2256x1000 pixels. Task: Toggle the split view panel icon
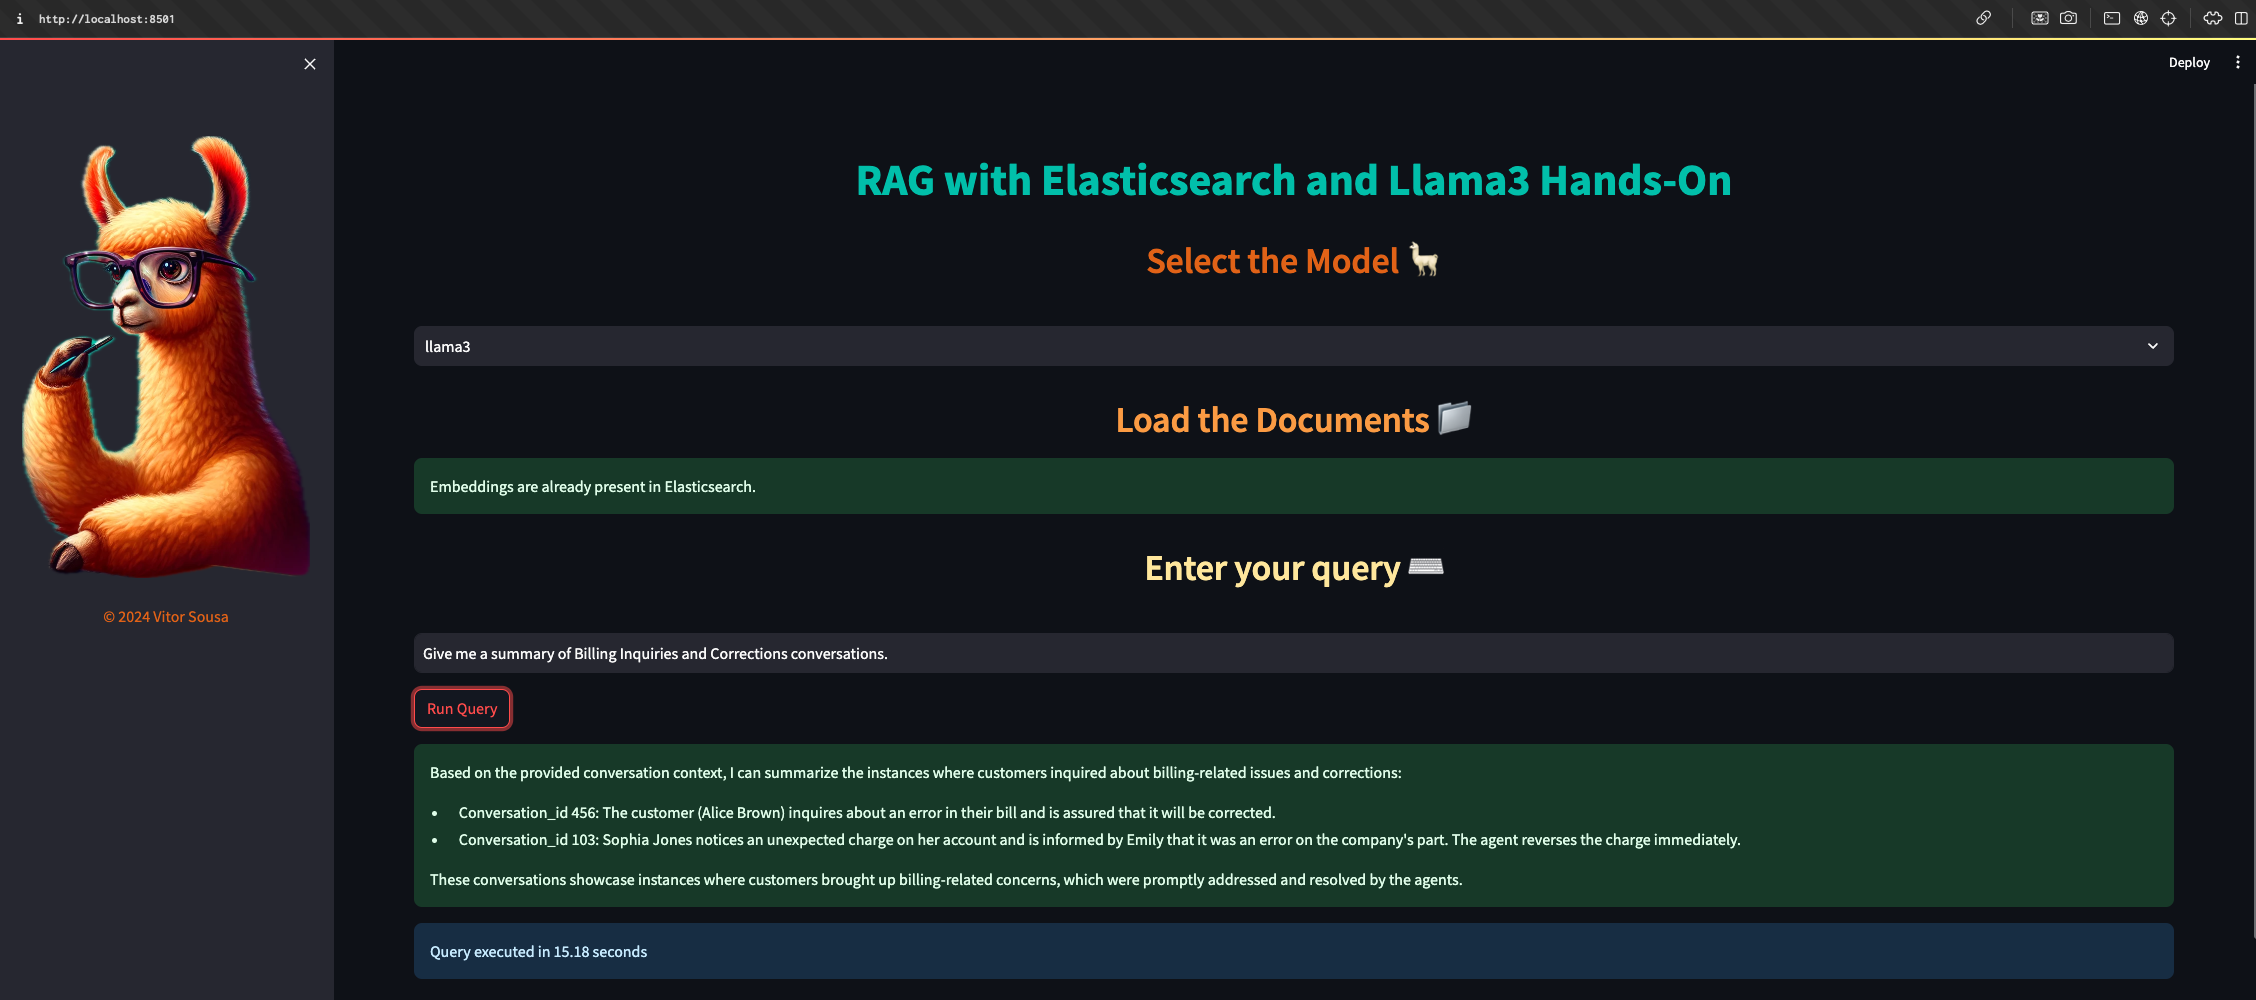(x=2241, y=18)
